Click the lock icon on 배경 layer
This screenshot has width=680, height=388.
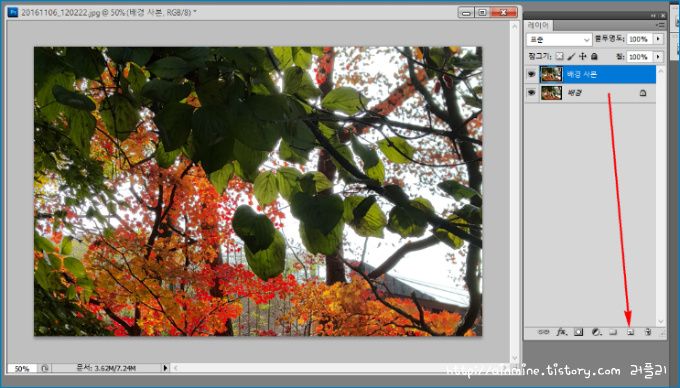(x=643, y=93)
